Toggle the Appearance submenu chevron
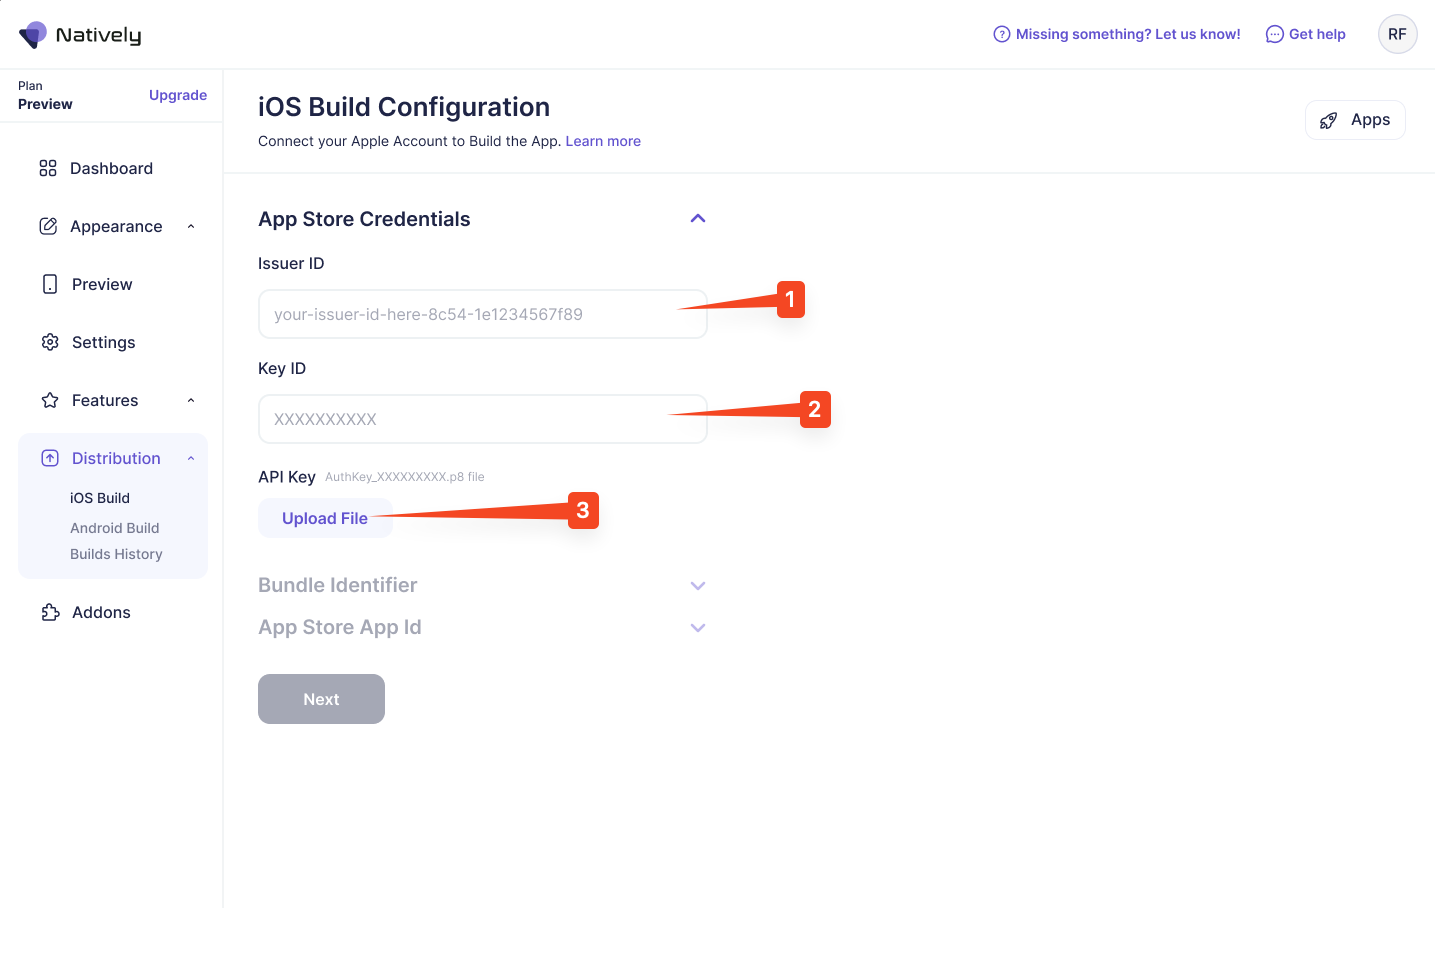This screenshot has width=1435, height=962. click(191, 226)
